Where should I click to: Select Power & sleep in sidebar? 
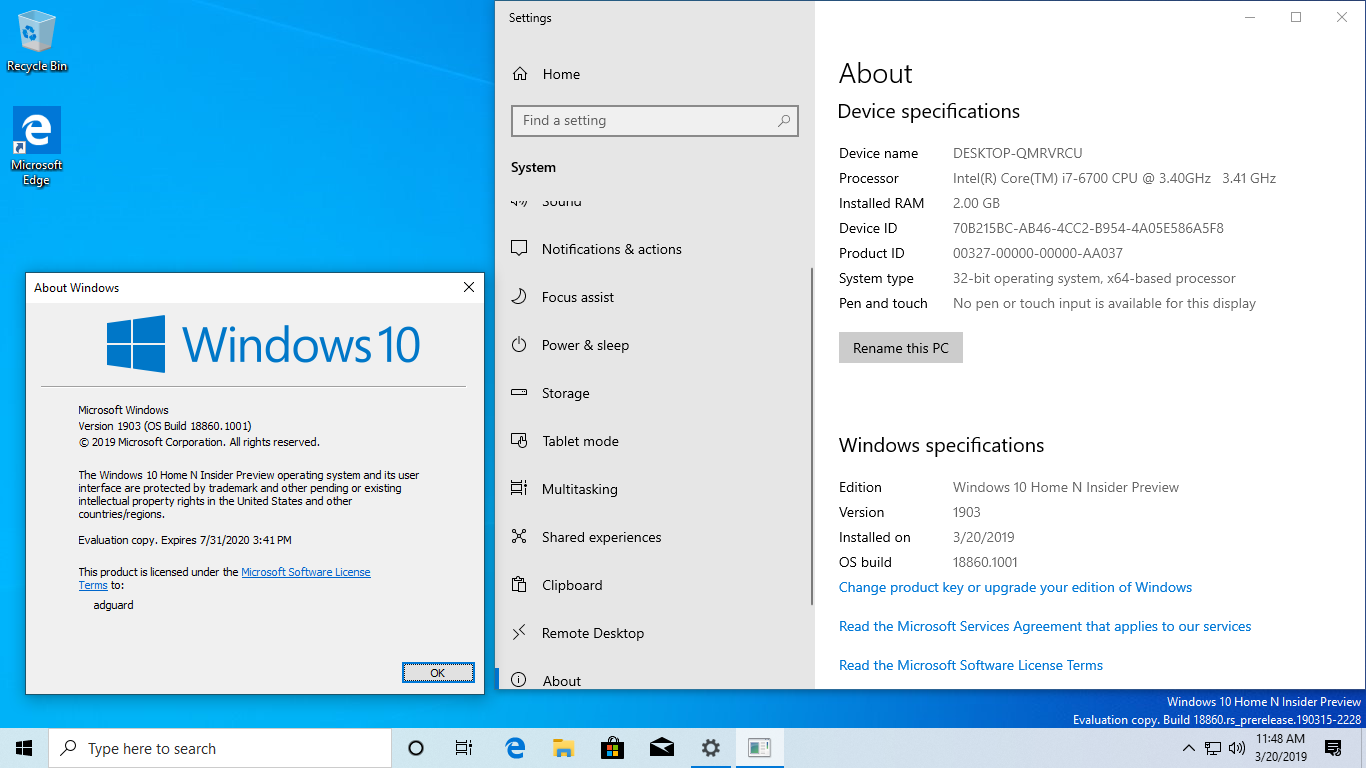pyautogui.click(x=653, y=345)
